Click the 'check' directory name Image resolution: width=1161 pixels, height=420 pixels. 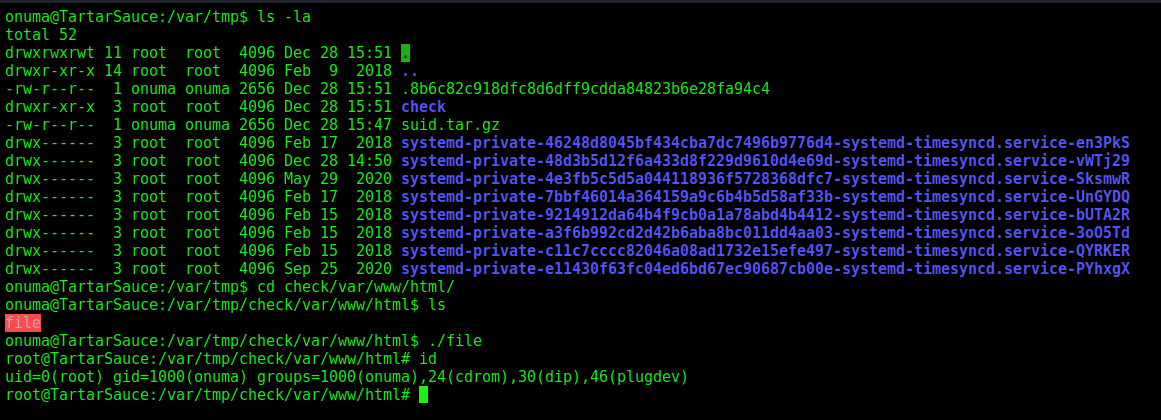424,107
